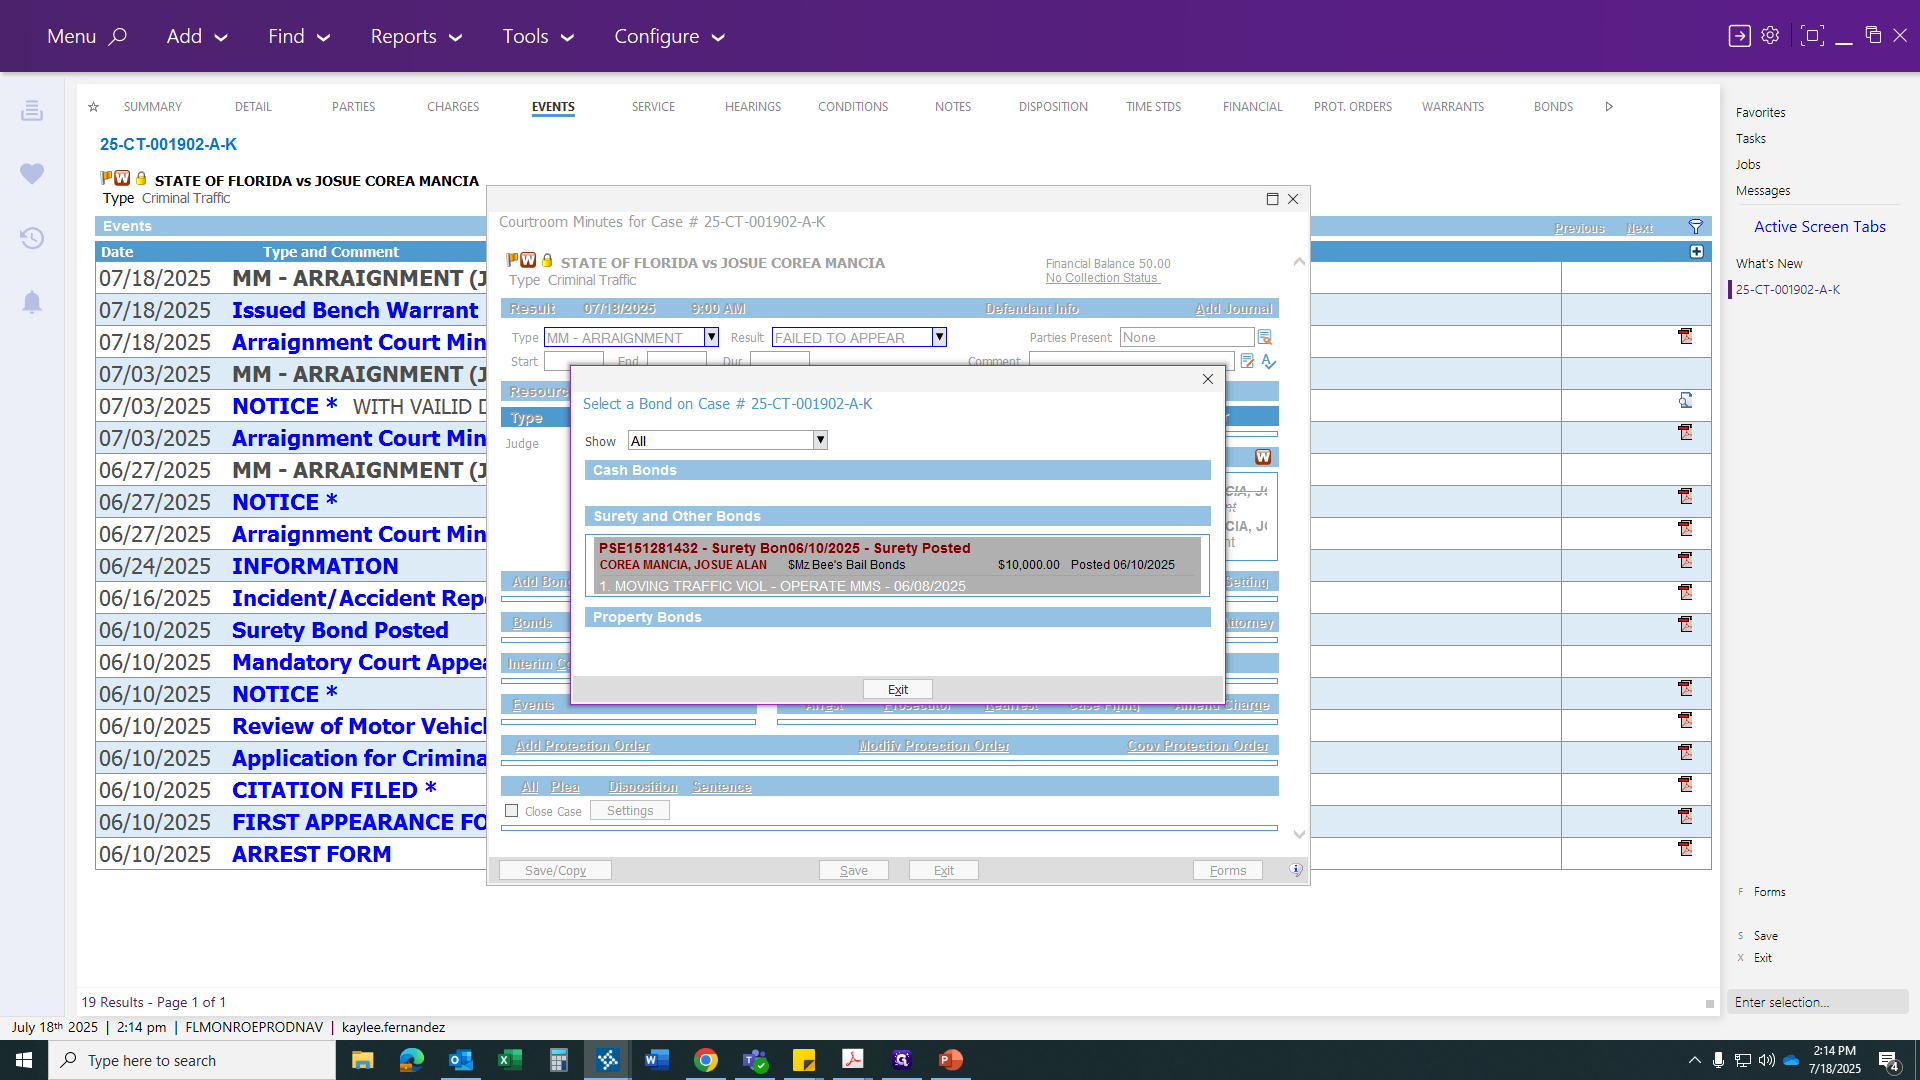Open the Messages link in right panel

[x=1763, y=191]
